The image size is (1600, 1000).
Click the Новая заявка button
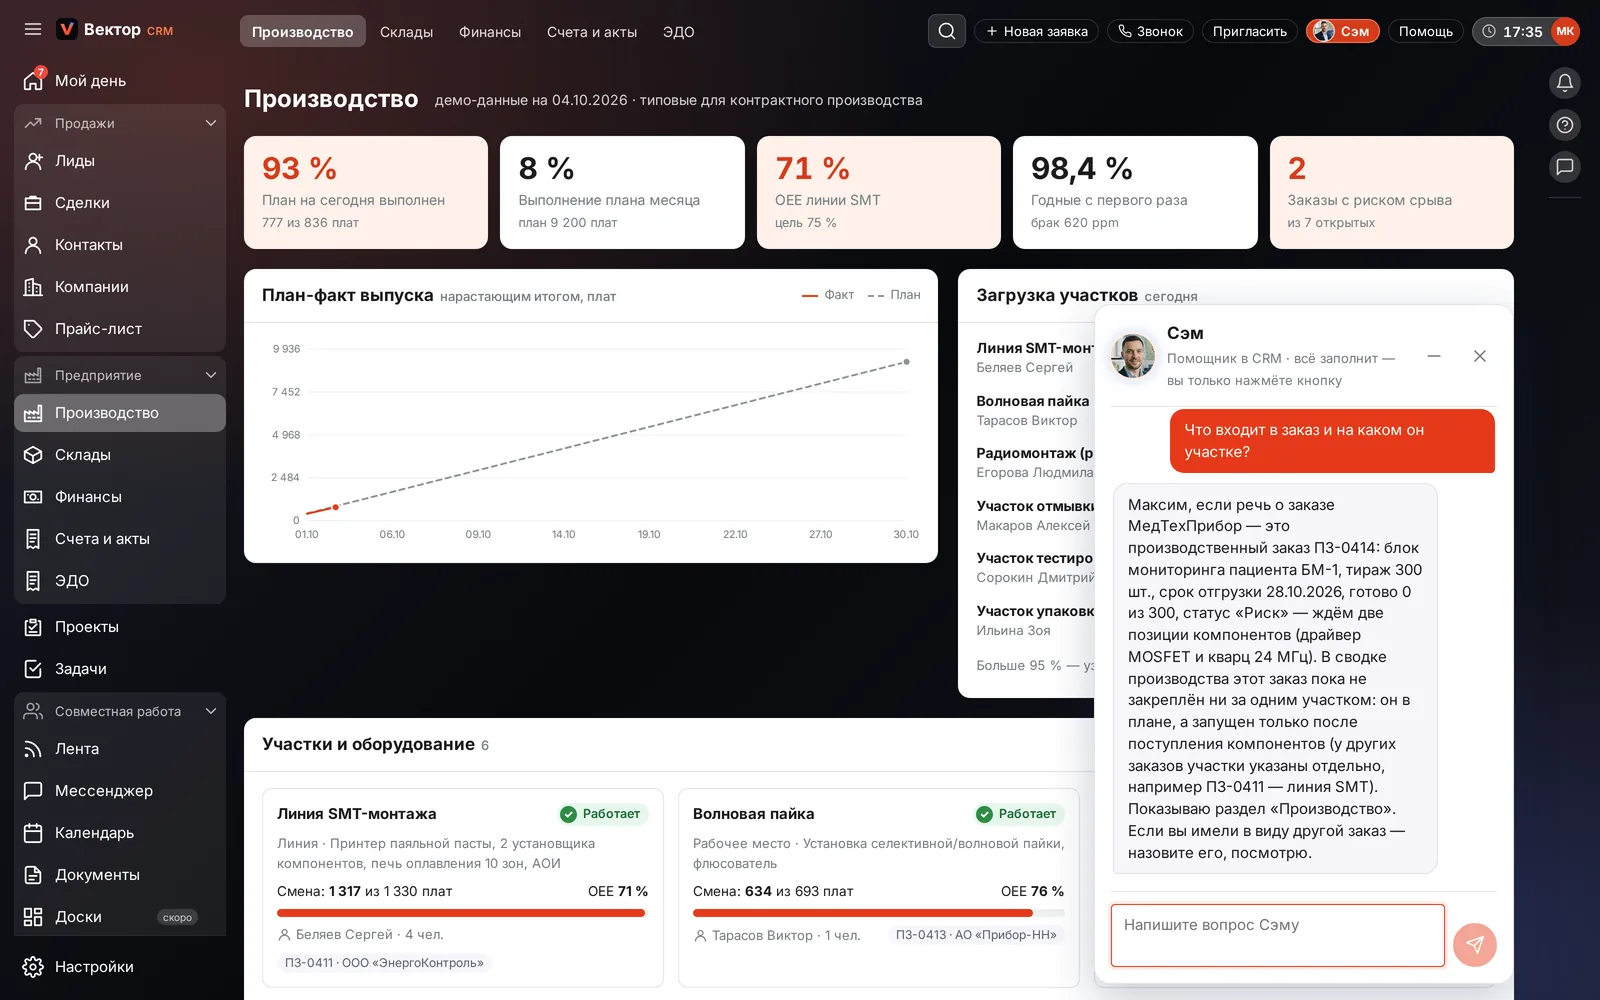pyautogui.click(x=1037, y=31)
